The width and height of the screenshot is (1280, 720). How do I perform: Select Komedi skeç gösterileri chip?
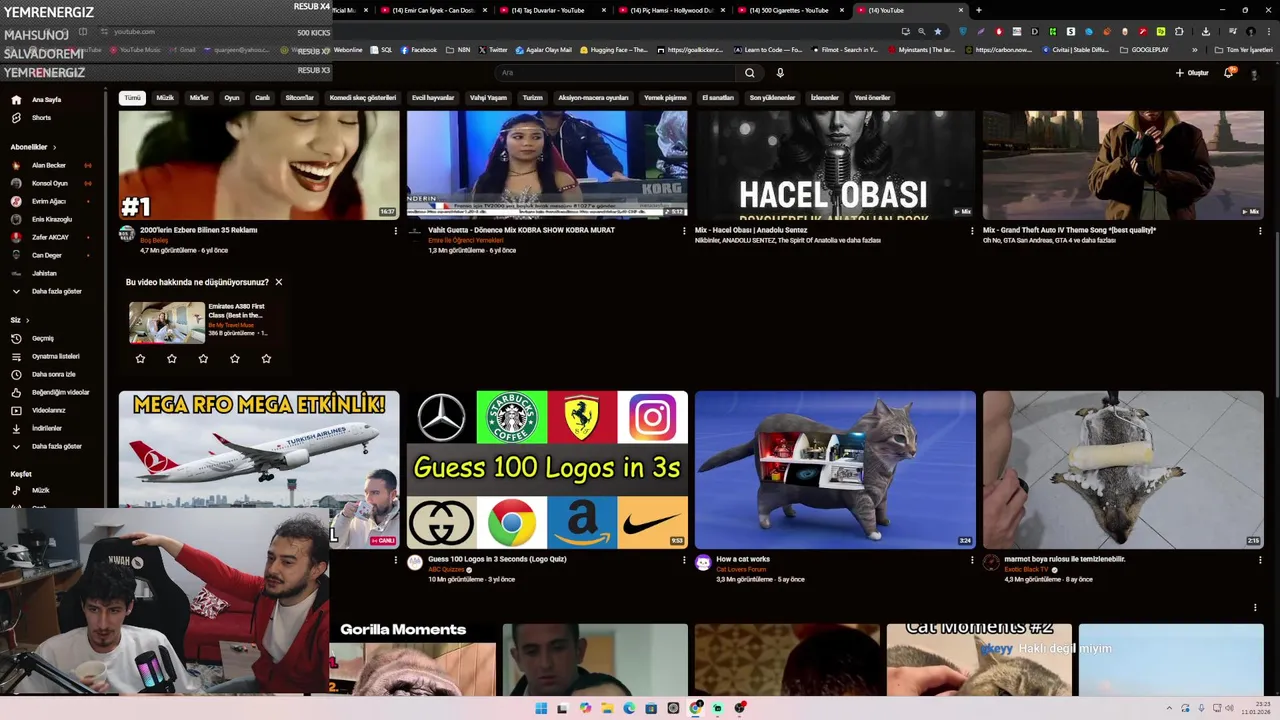click(x=363, y=98)
